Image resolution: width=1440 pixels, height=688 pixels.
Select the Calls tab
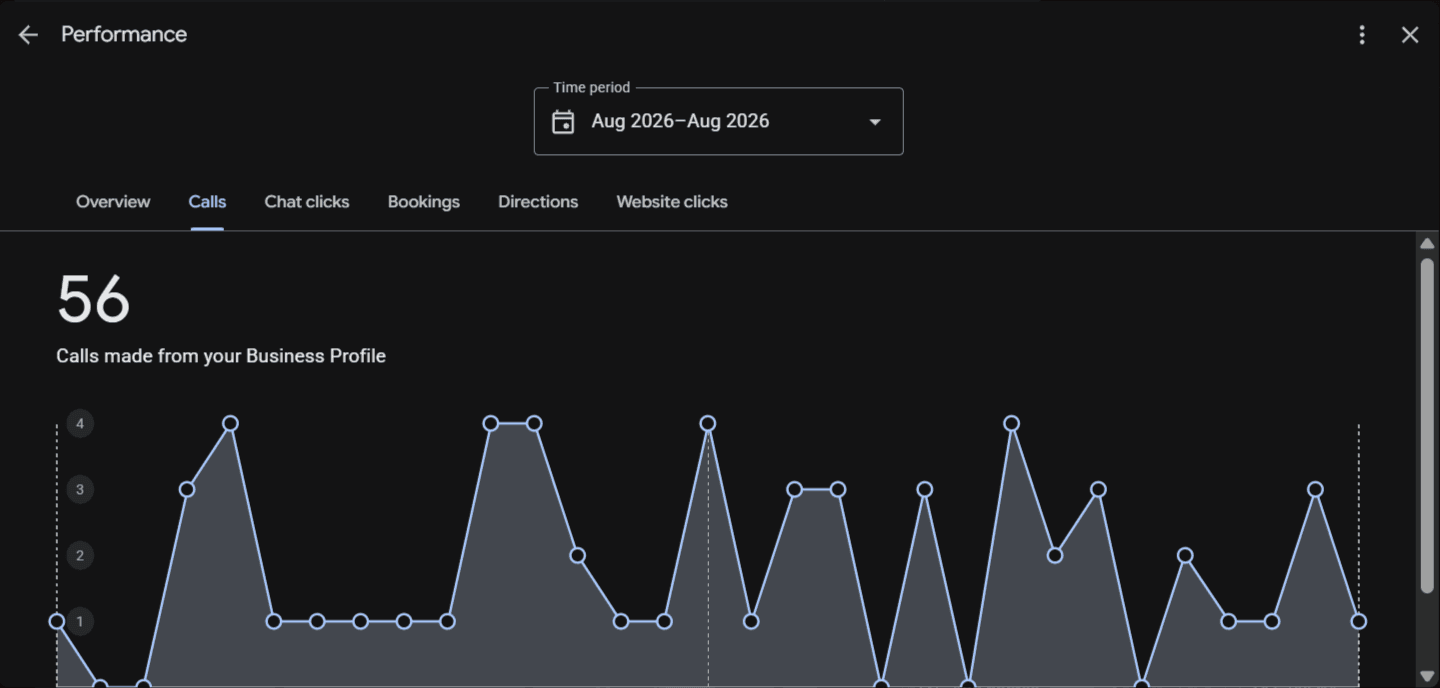click(x=207, y=202)
